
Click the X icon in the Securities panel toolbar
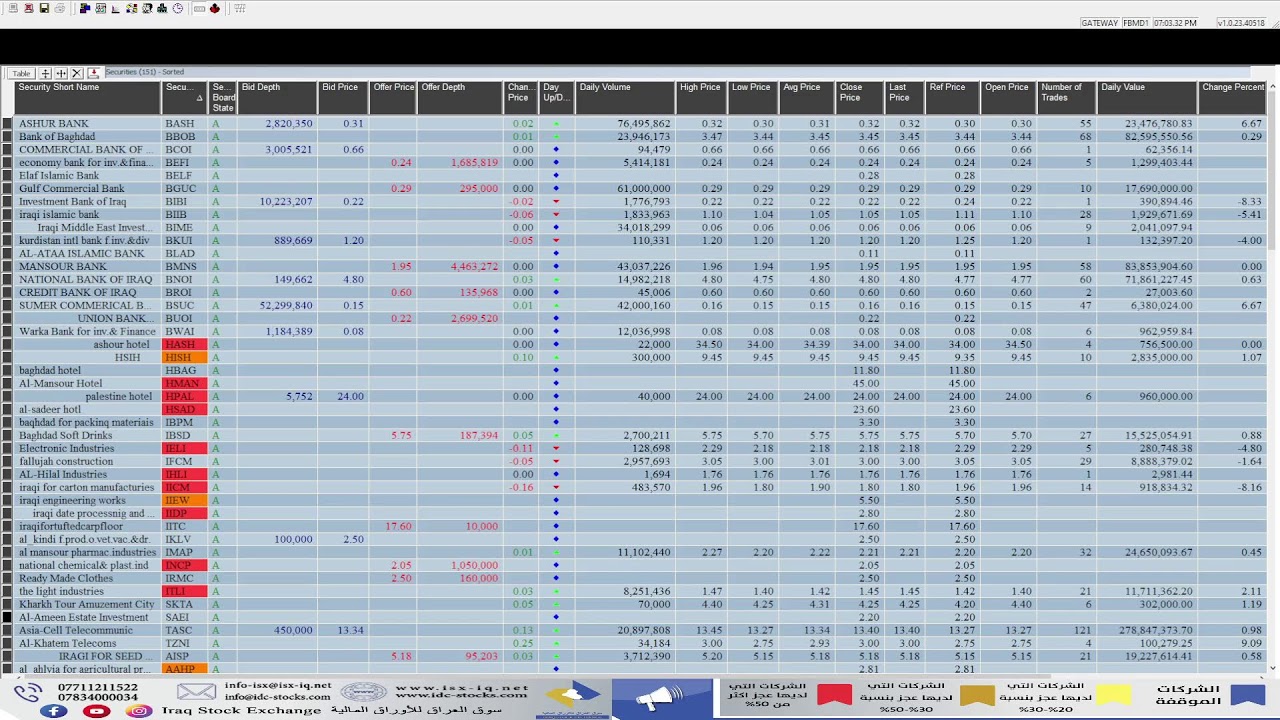77,73
